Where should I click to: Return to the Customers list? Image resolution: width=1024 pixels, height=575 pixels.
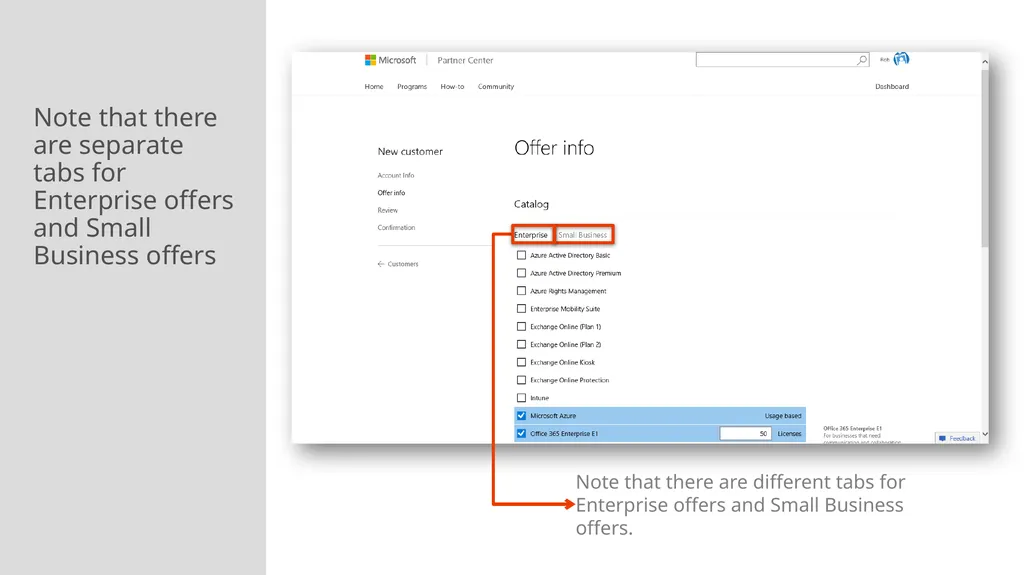coord(403,264)
